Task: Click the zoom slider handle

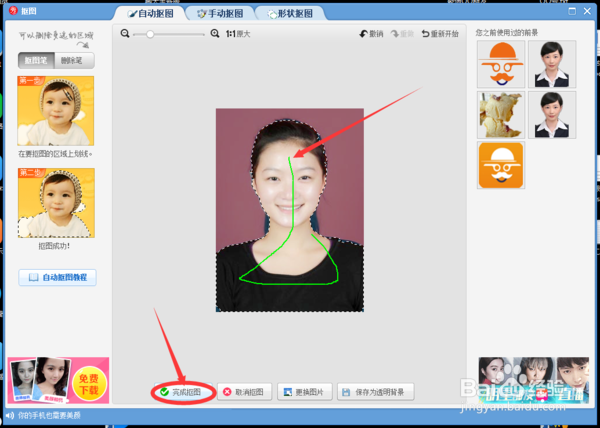Action: pos(150,34)
